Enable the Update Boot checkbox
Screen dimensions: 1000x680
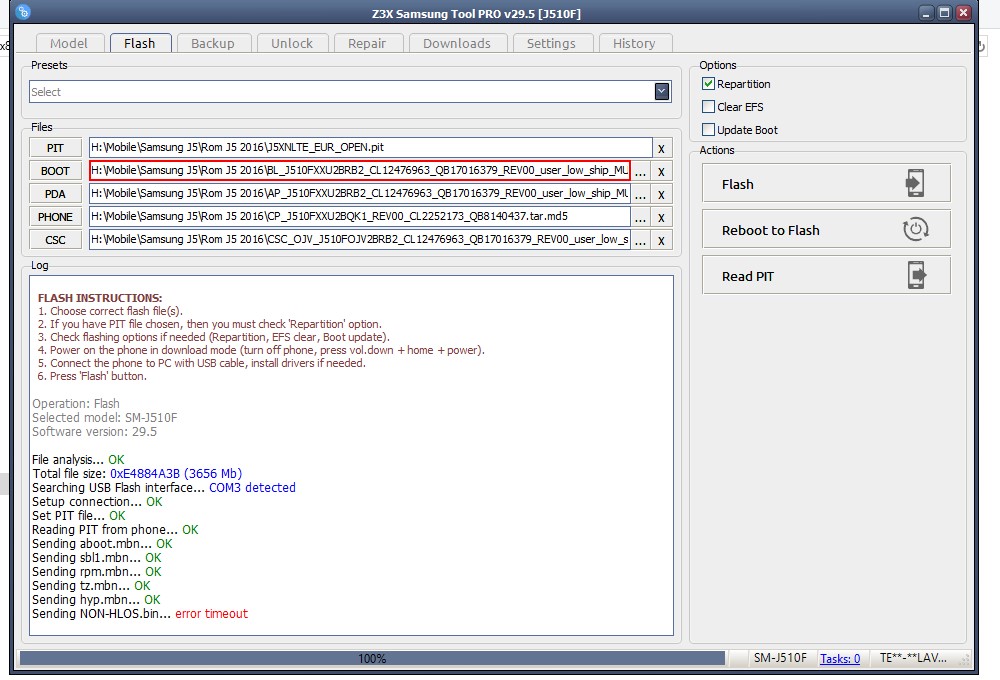click(708, 129)
